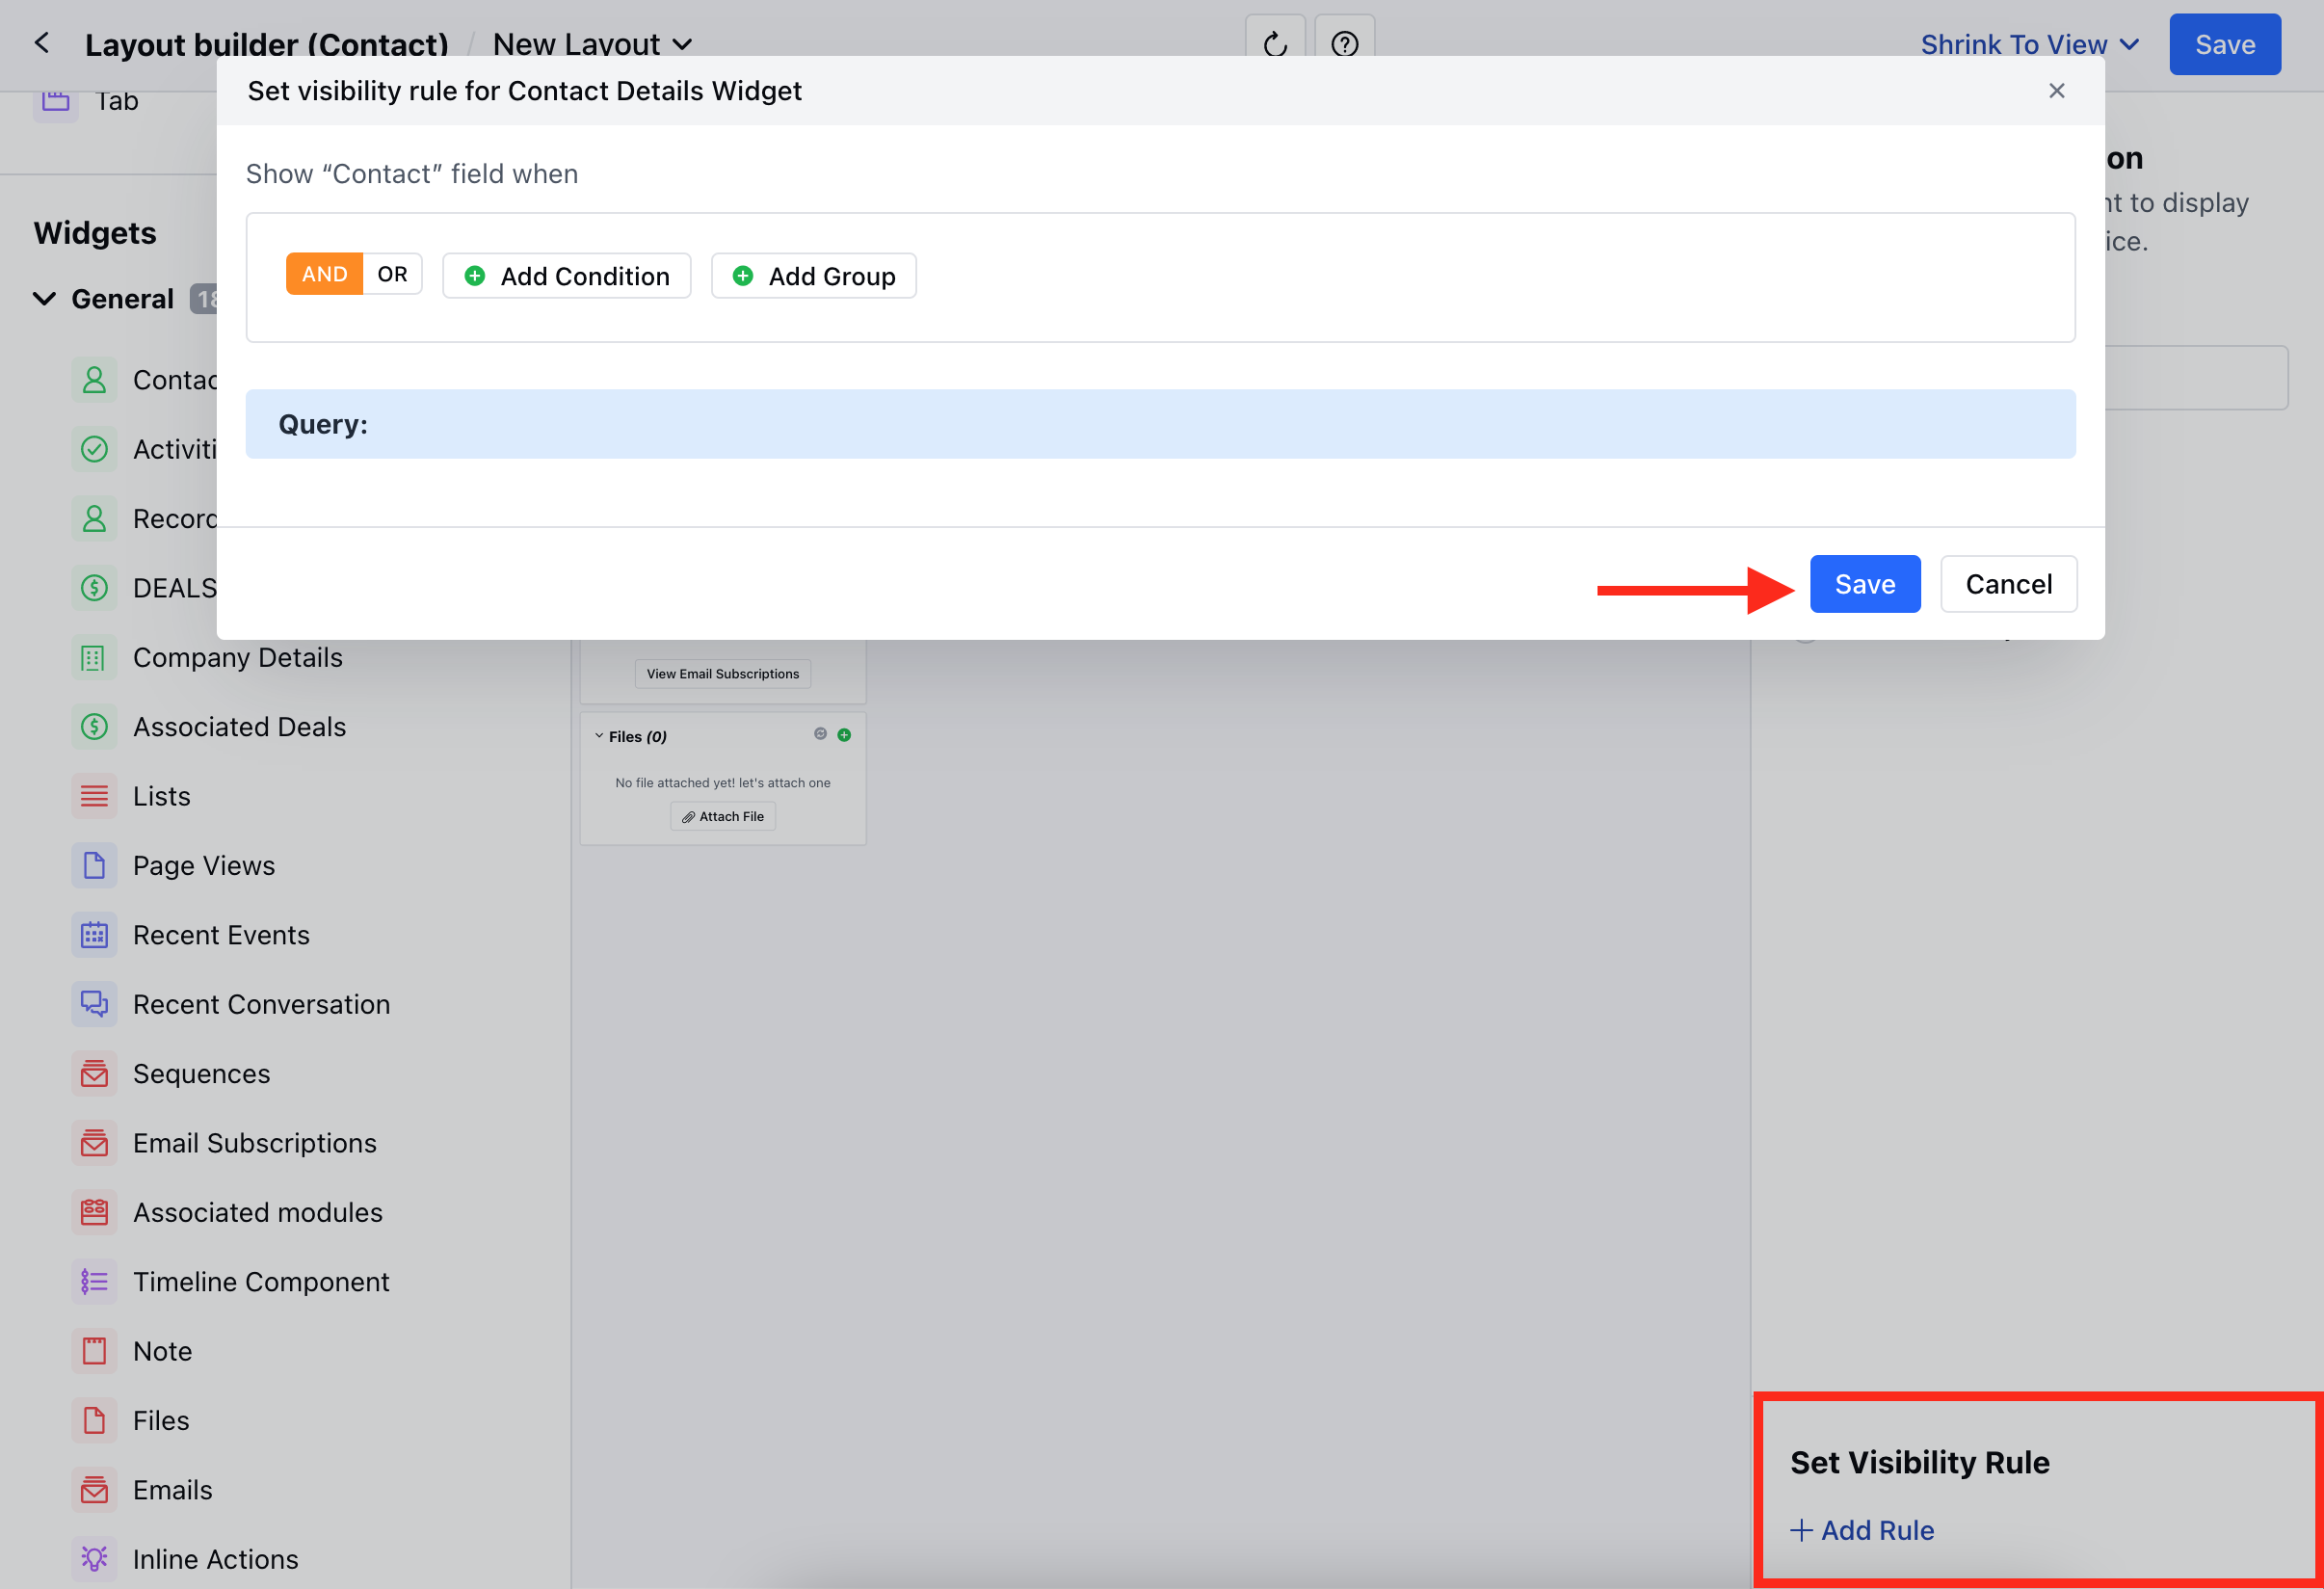This screenshot has height=1589, width=2324.
Task: Click the Add Condition button
Action: pos(567,276)
